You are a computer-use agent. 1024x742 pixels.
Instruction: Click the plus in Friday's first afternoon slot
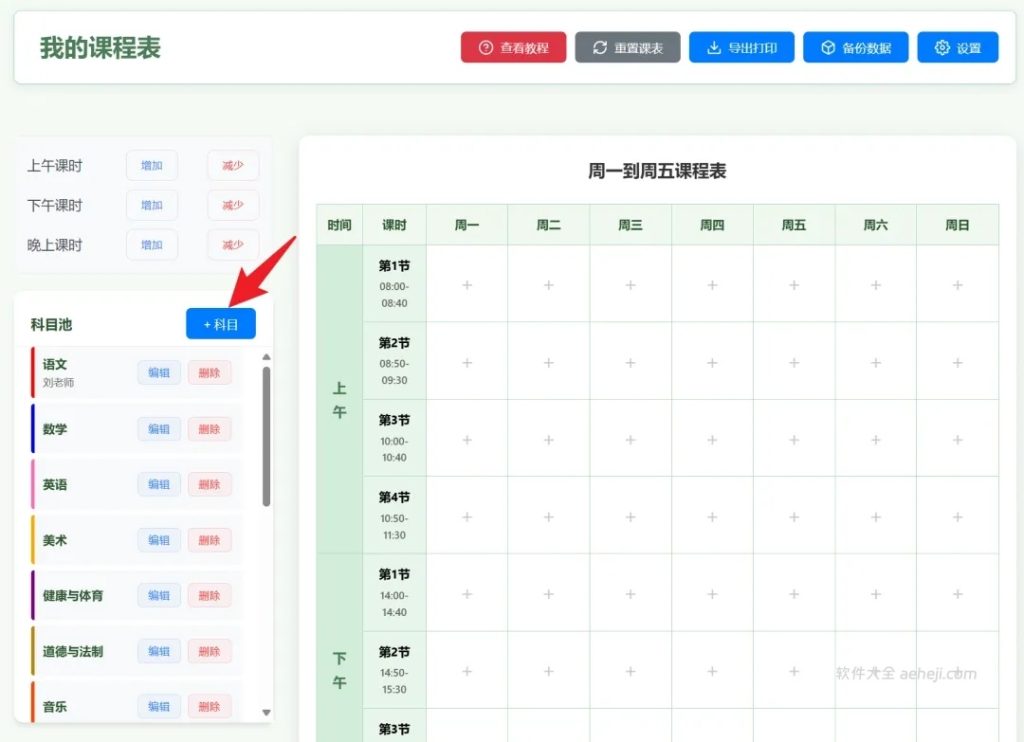click(x=792, y=592)
